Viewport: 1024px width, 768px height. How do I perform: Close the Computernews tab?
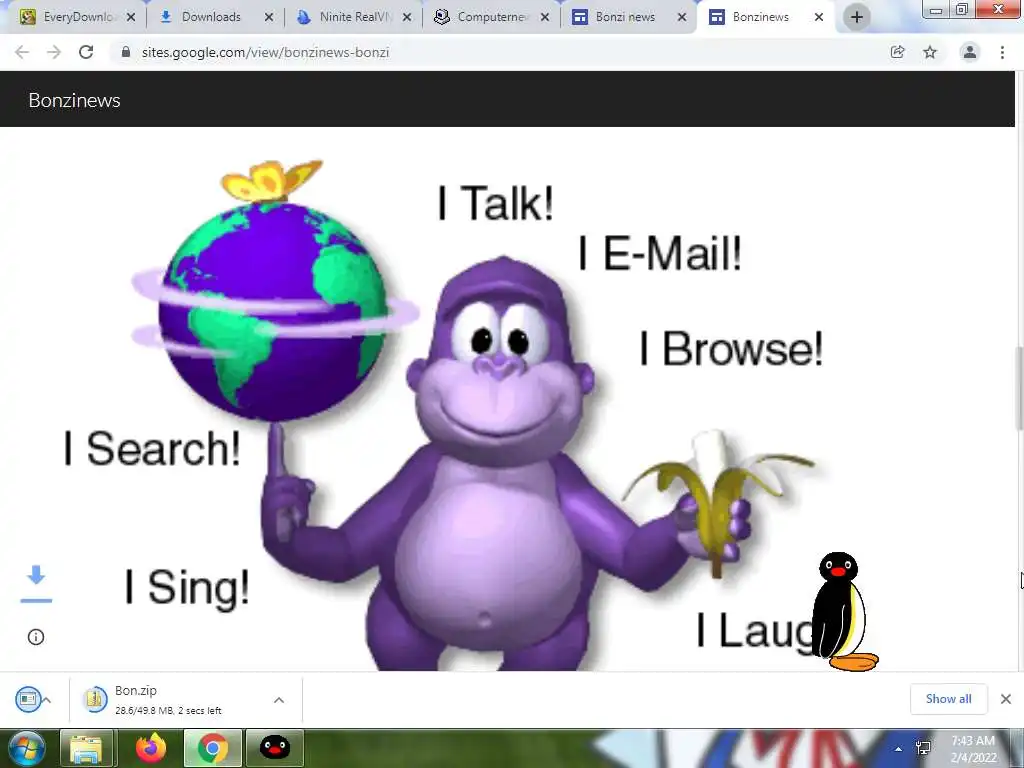tap(545, 17)
